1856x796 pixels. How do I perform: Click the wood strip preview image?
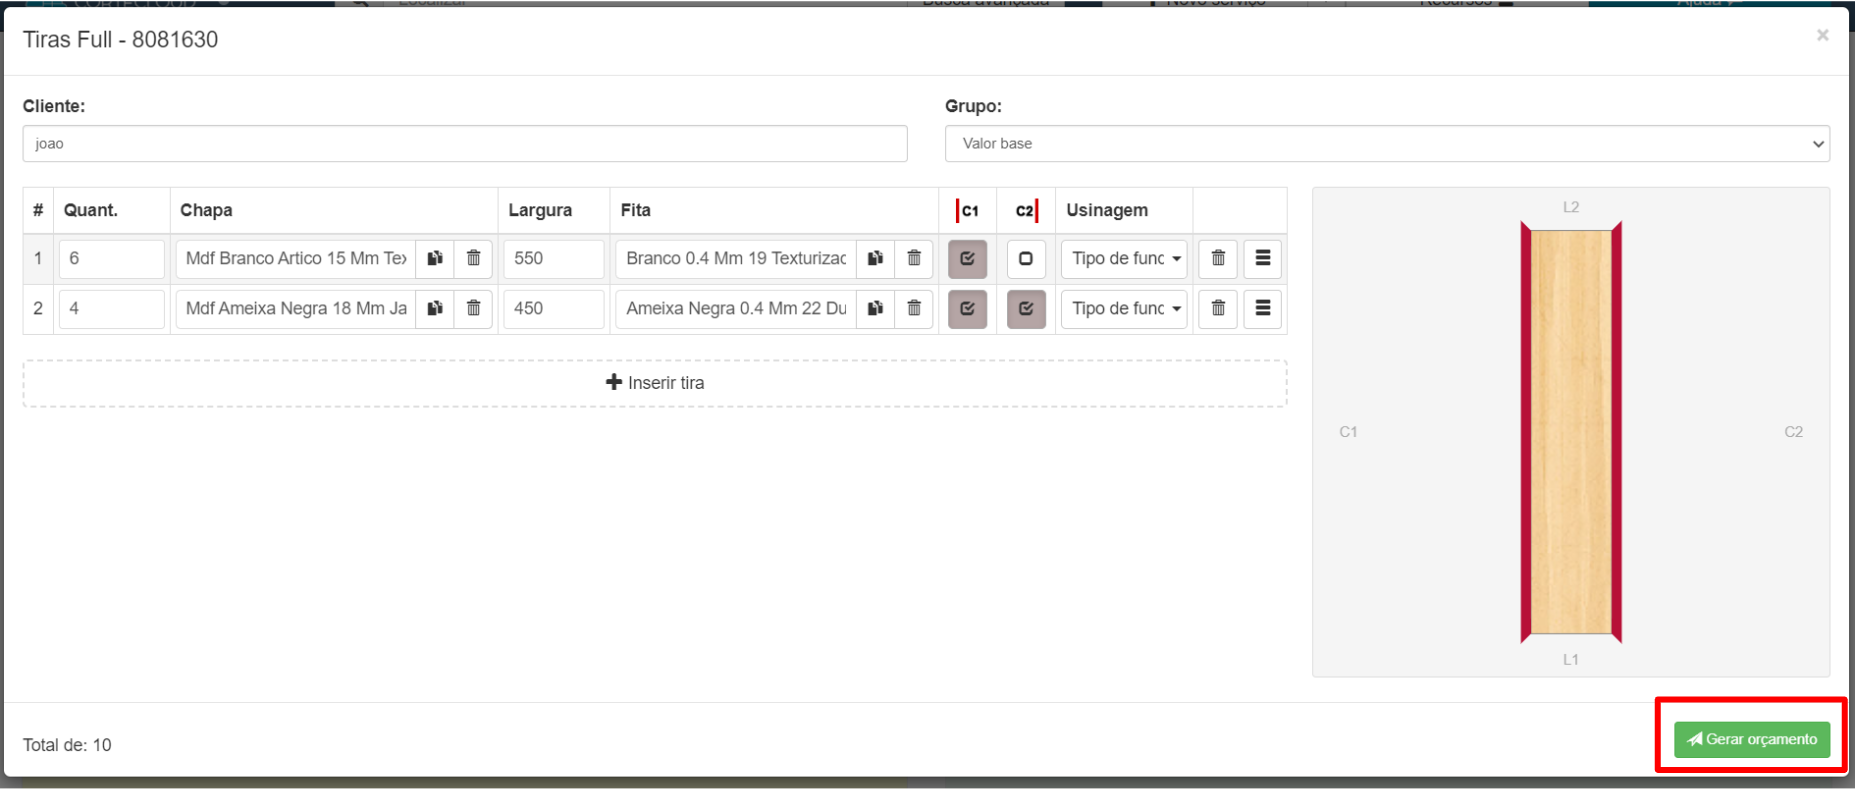(1571, 432)
